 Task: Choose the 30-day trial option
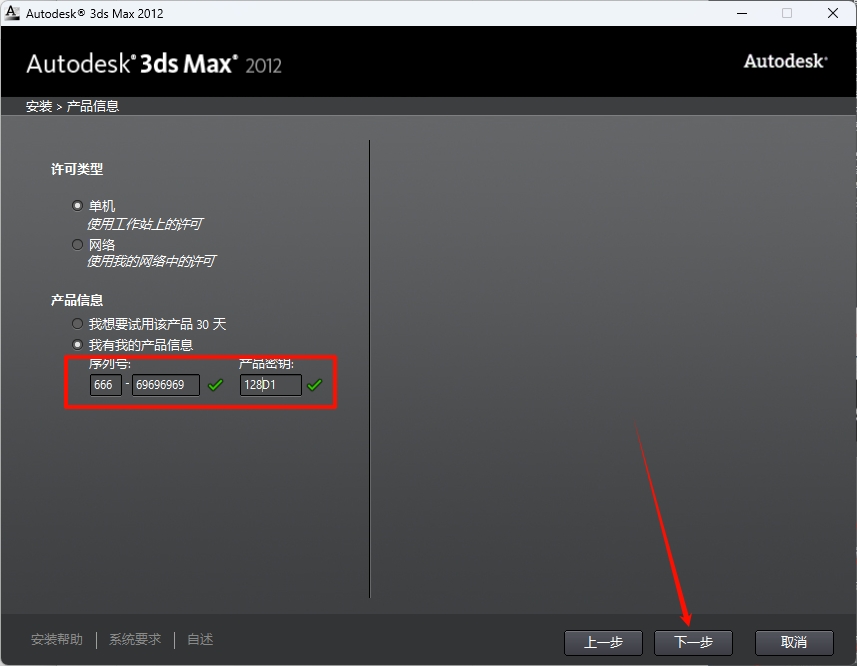(x=77, y=323)
